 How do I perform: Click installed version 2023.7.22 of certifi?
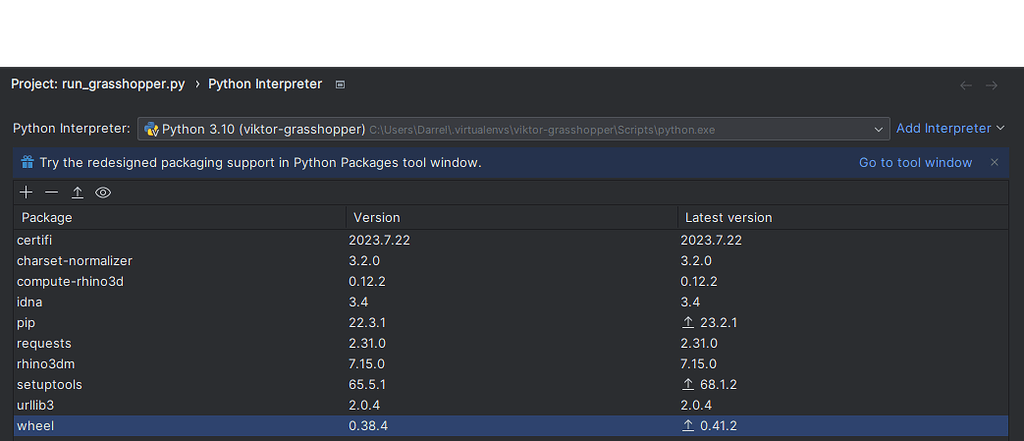(x=379, y=240)
